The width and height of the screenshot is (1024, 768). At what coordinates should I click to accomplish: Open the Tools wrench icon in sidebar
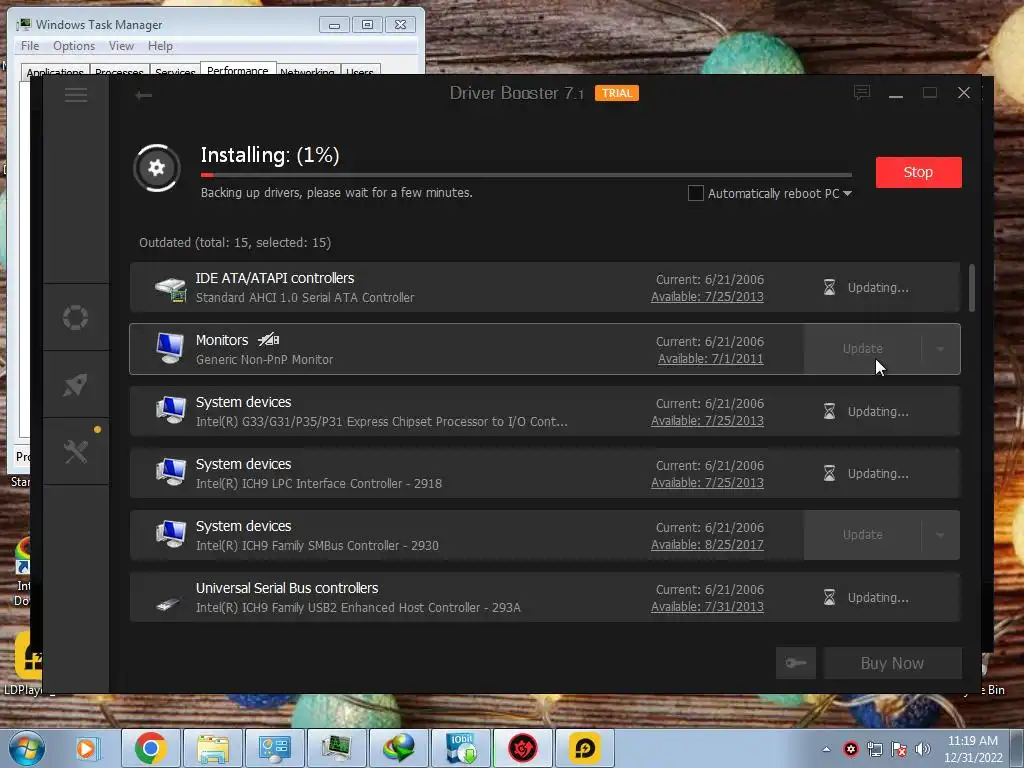click(76, 451)
